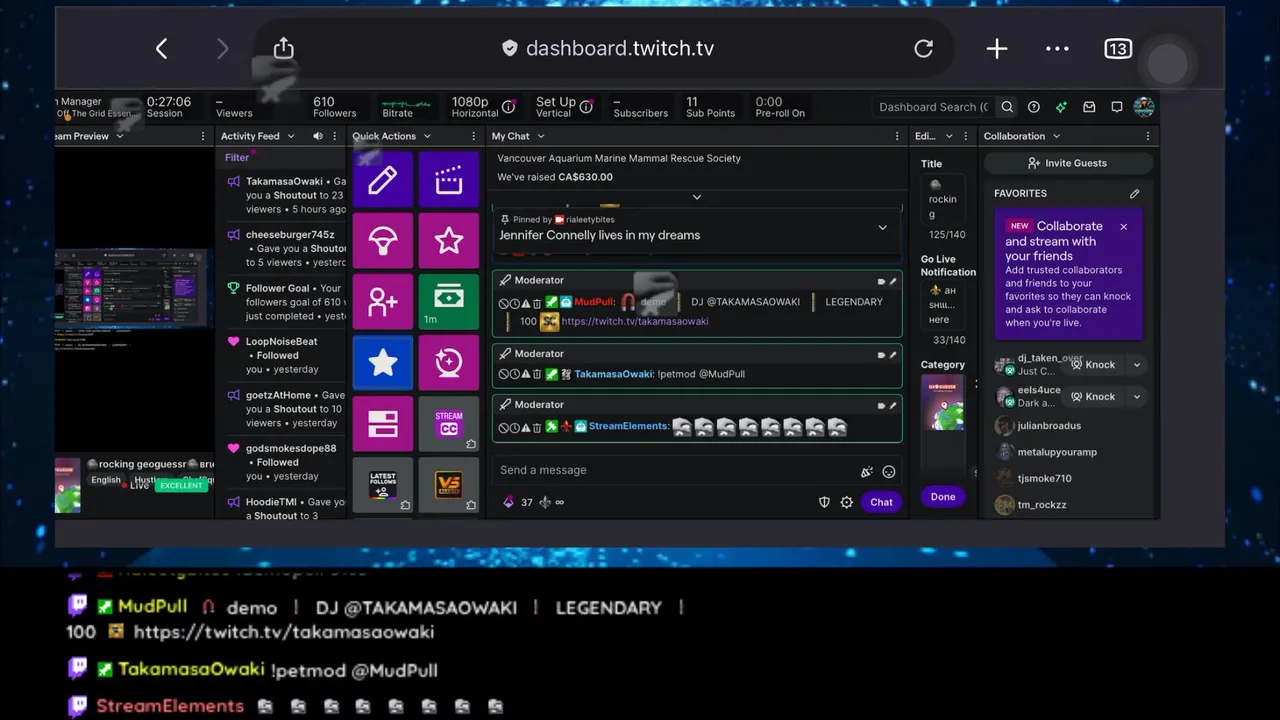
Task: Collapse the charity banner with the chevron
Action: [x=697, y=197]
